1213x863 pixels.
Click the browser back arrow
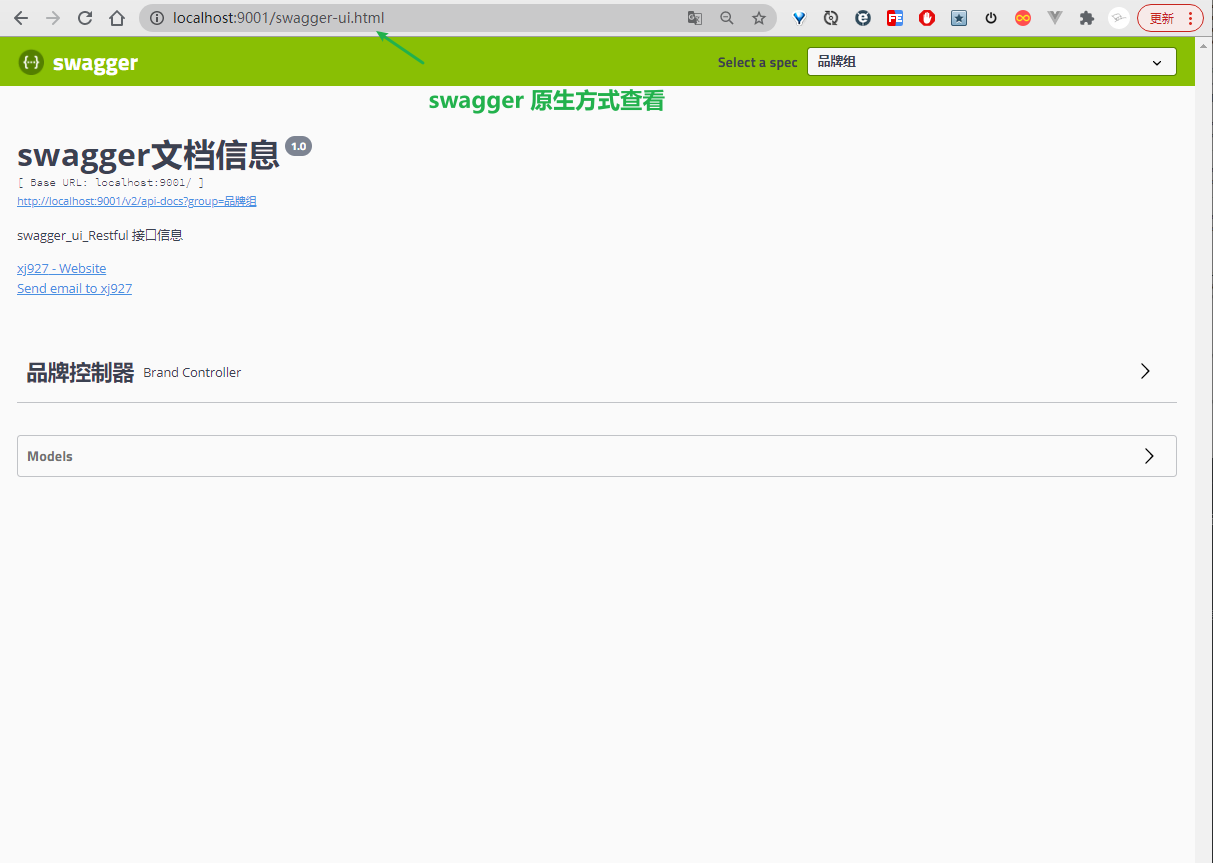coord(21,18)
